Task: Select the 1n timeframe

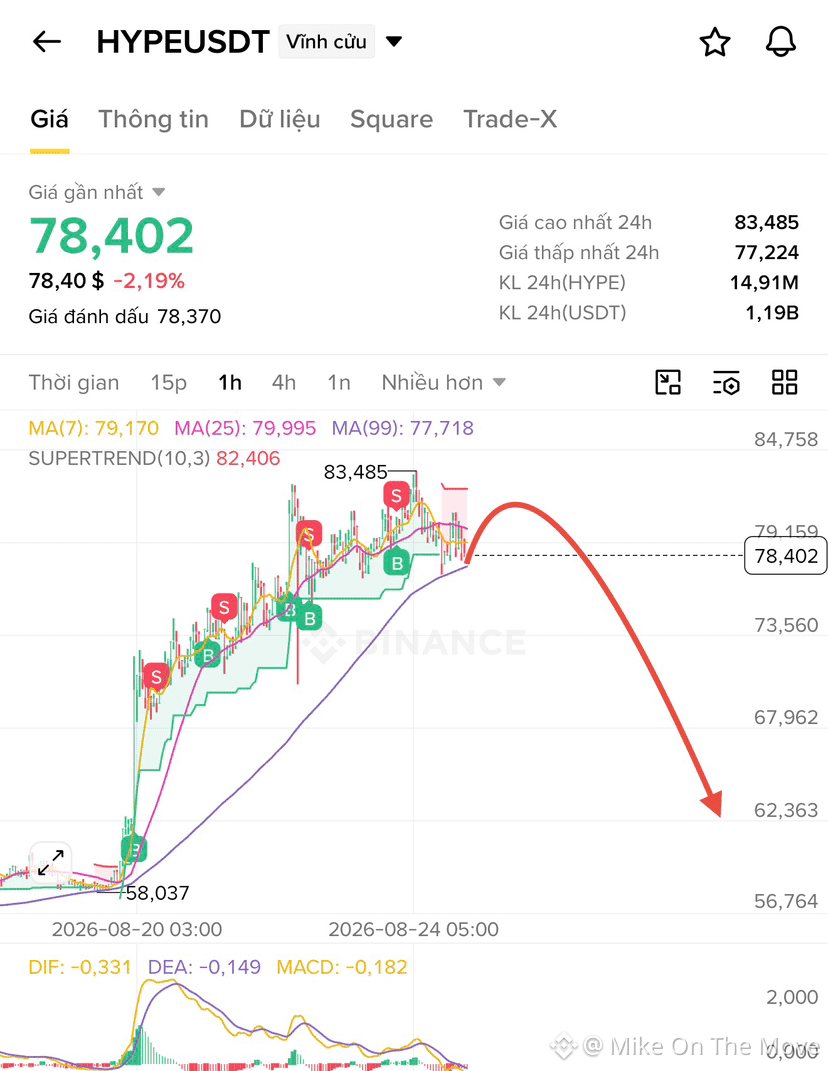Action: click(339, 382)
